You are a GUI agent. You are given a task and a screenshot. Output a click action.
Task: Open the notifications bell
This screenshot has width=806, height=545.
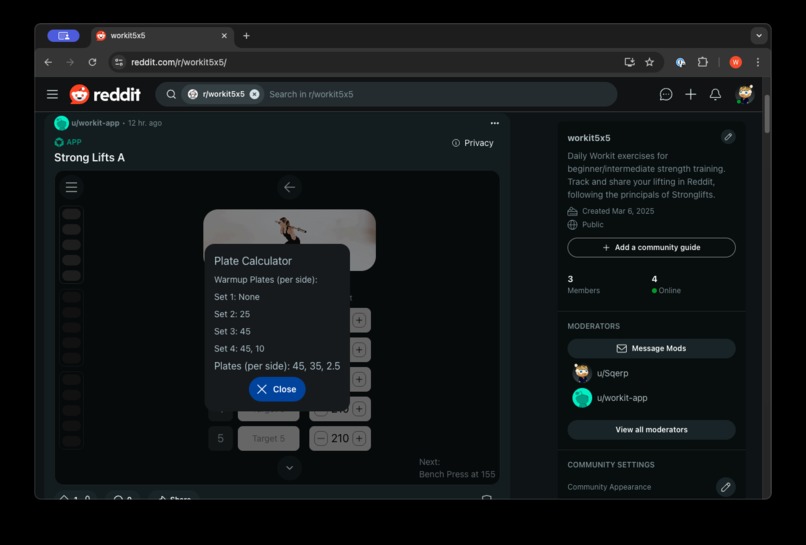pyautogui.click(x=715, y=94)
